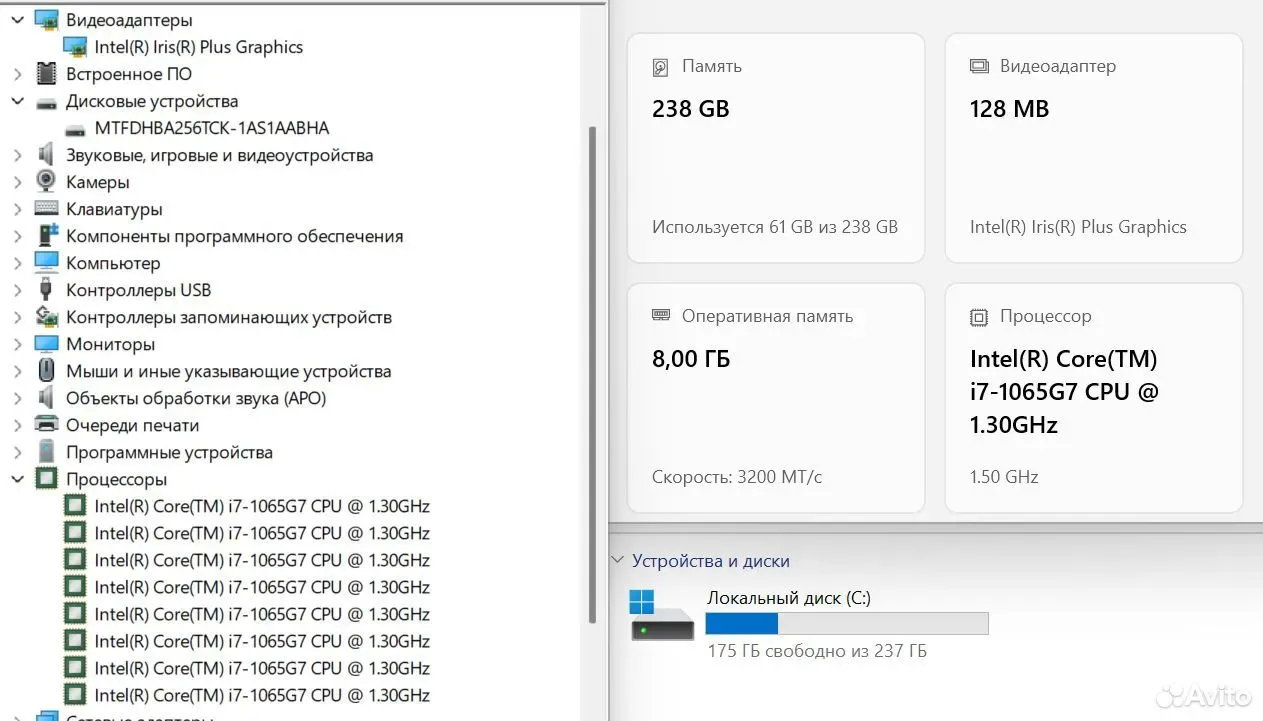
Task: Select the Мыши и иные указывающие устройства icon
Action: pos(46,371)
